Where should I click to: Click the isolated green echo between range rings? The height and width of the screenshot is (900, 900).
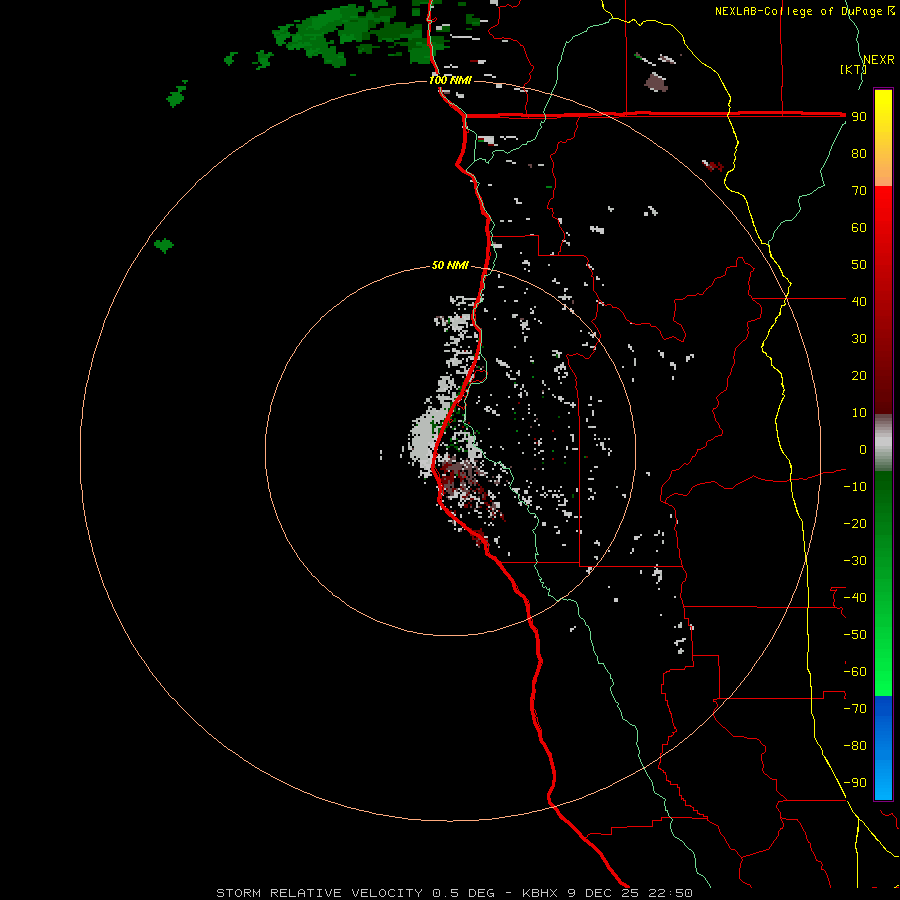[x=164, y=246]
